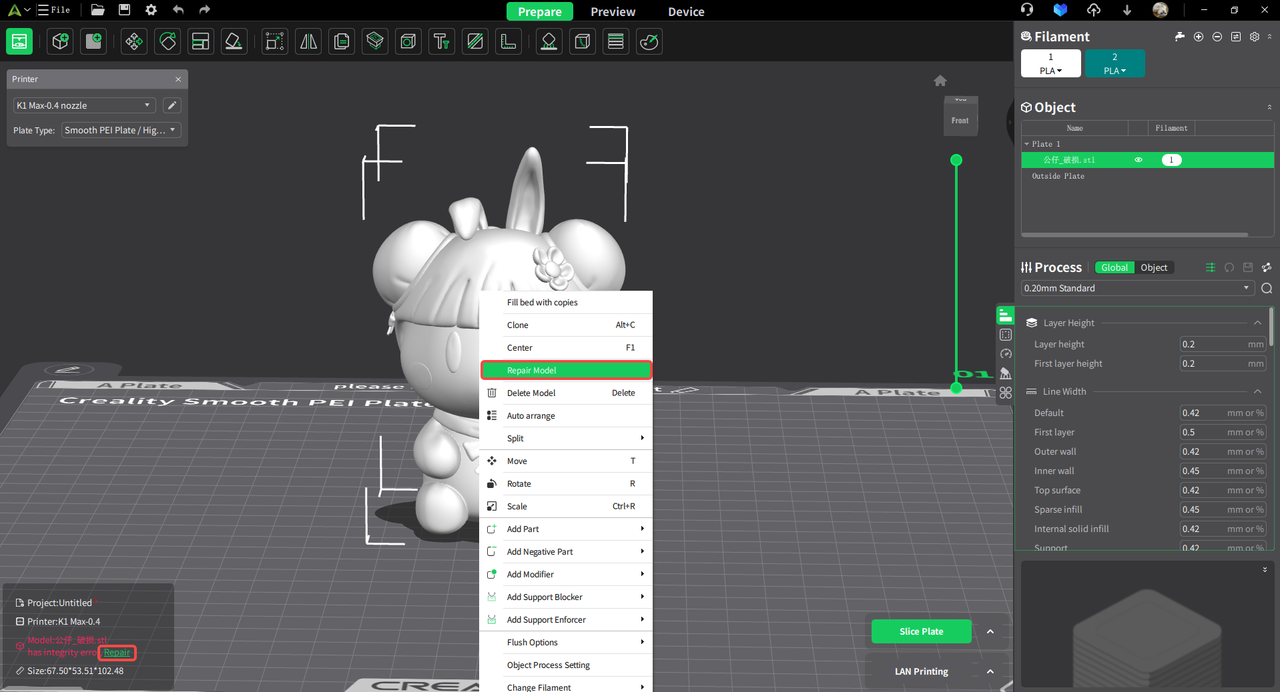Add a new plate with the plate-plus icon
1280x692 pixels.
pos(94,42)
